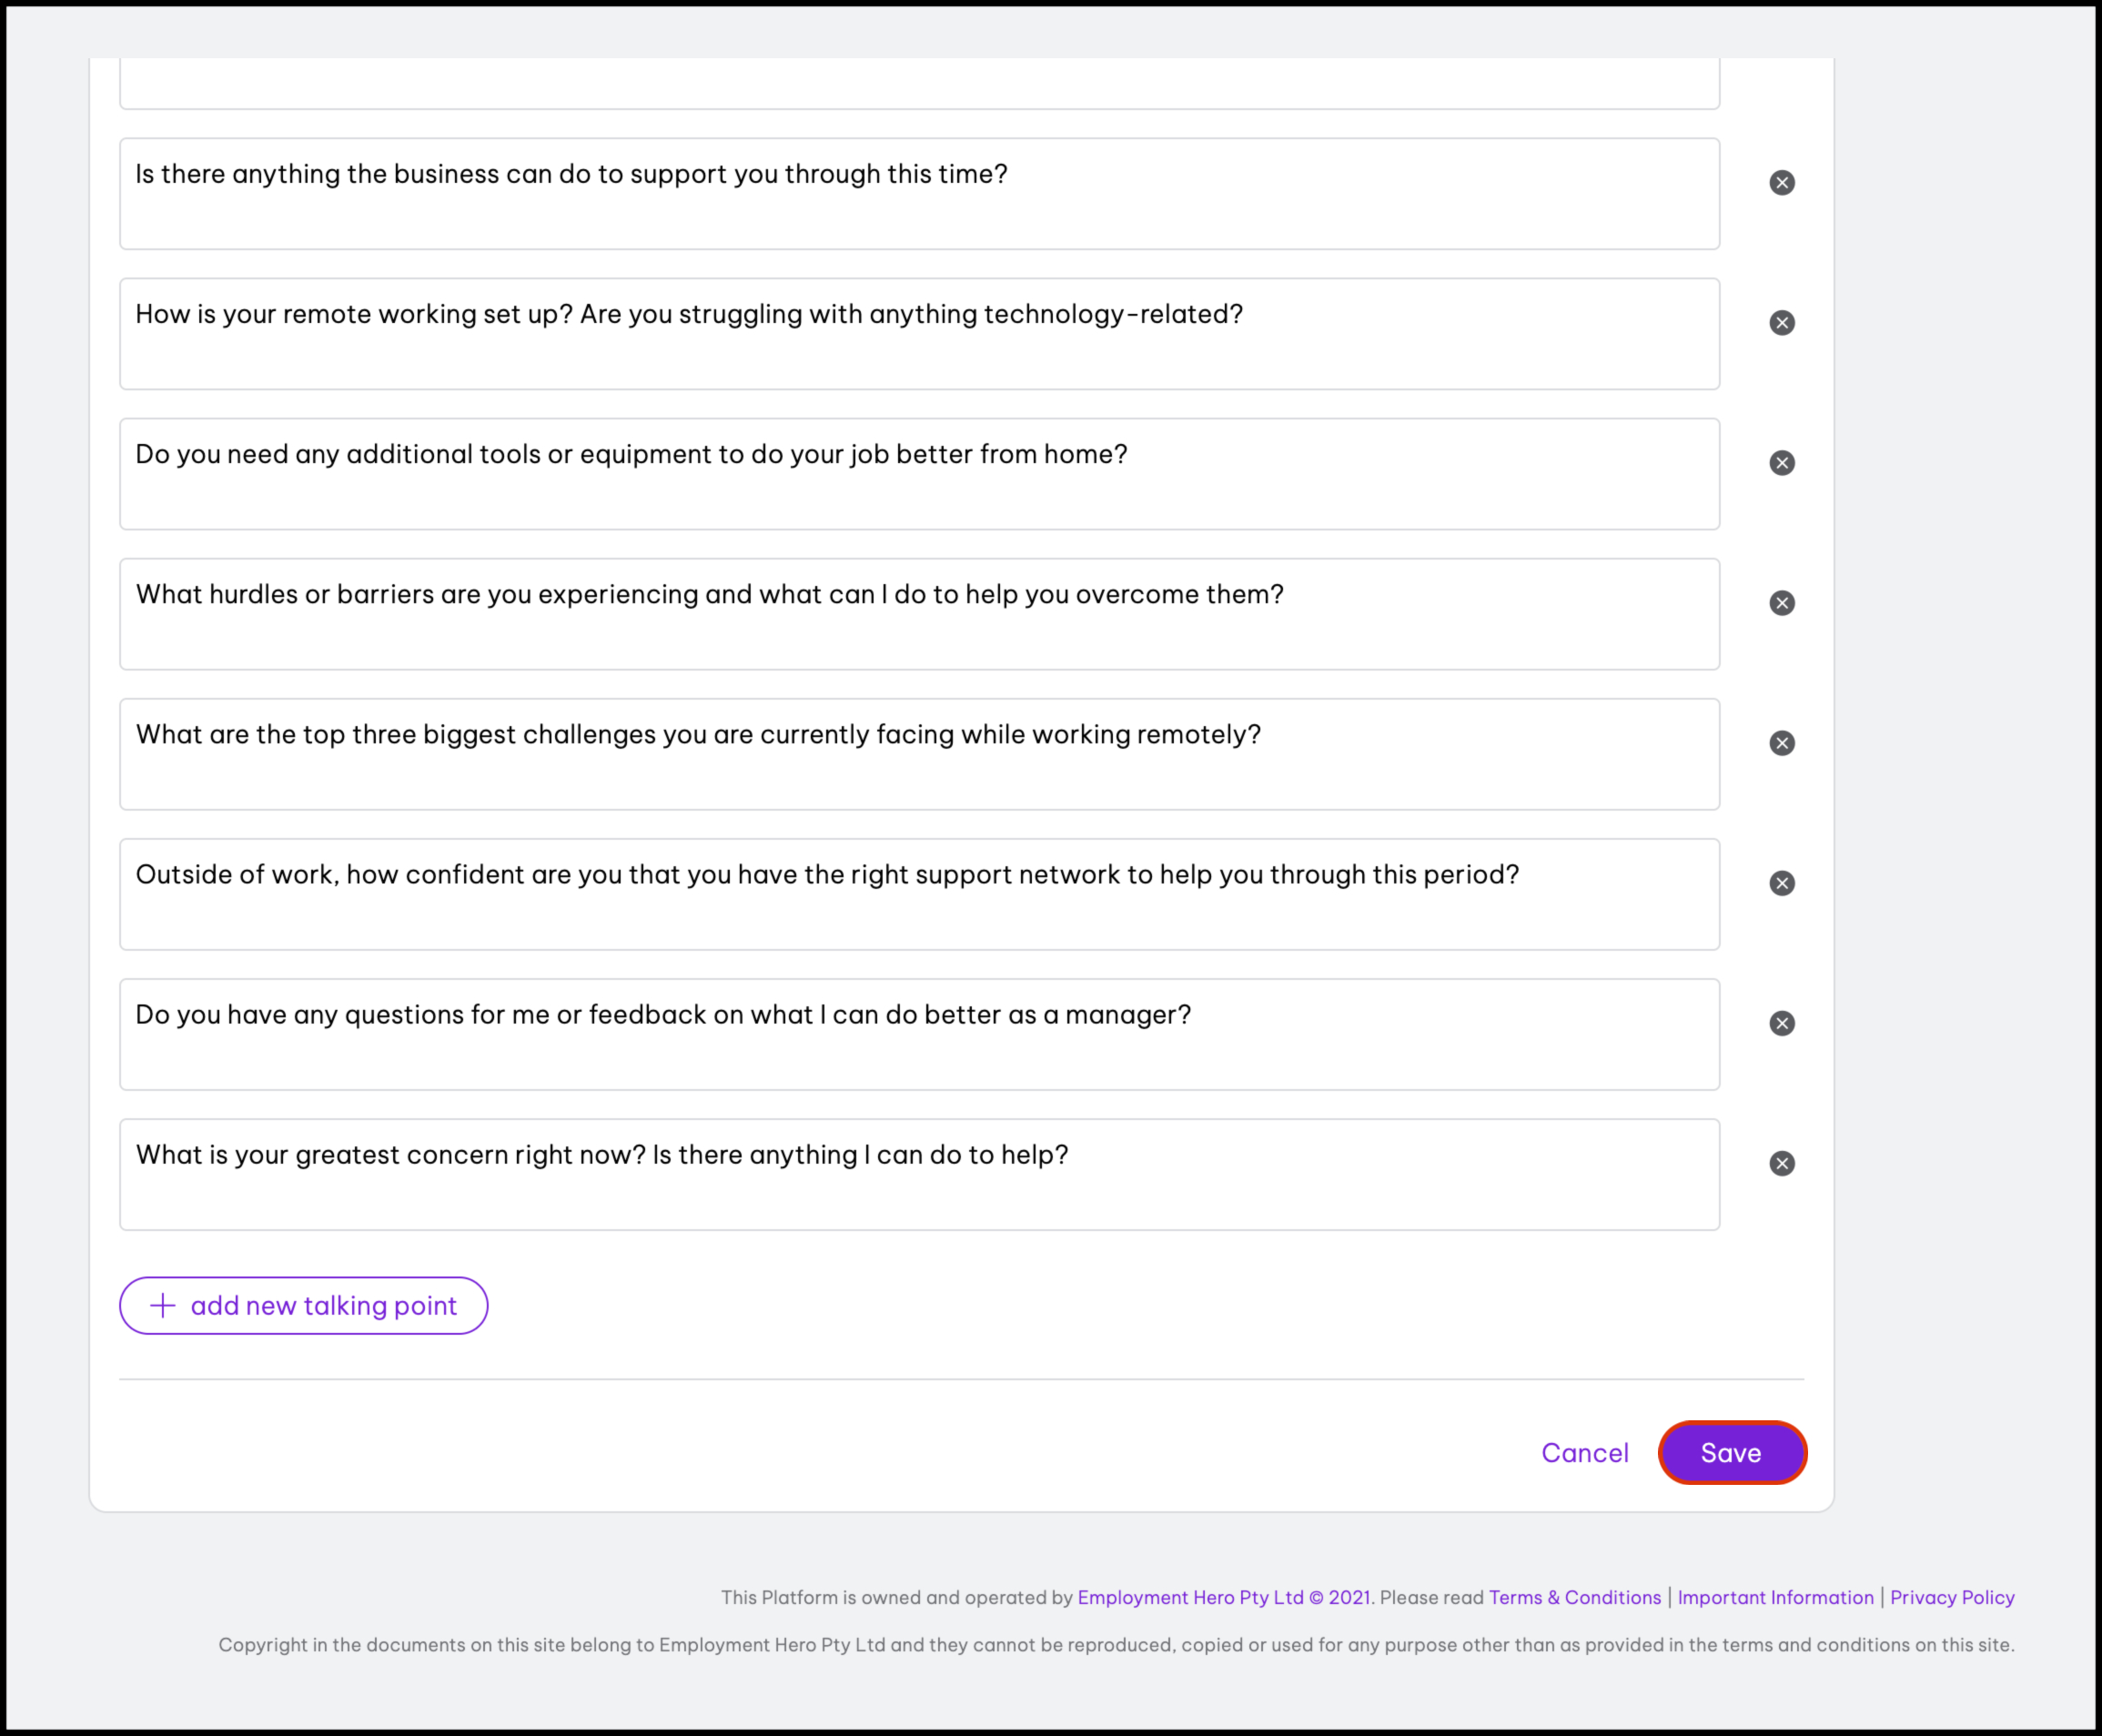Delete the support network talking point

click(1781, 883)
